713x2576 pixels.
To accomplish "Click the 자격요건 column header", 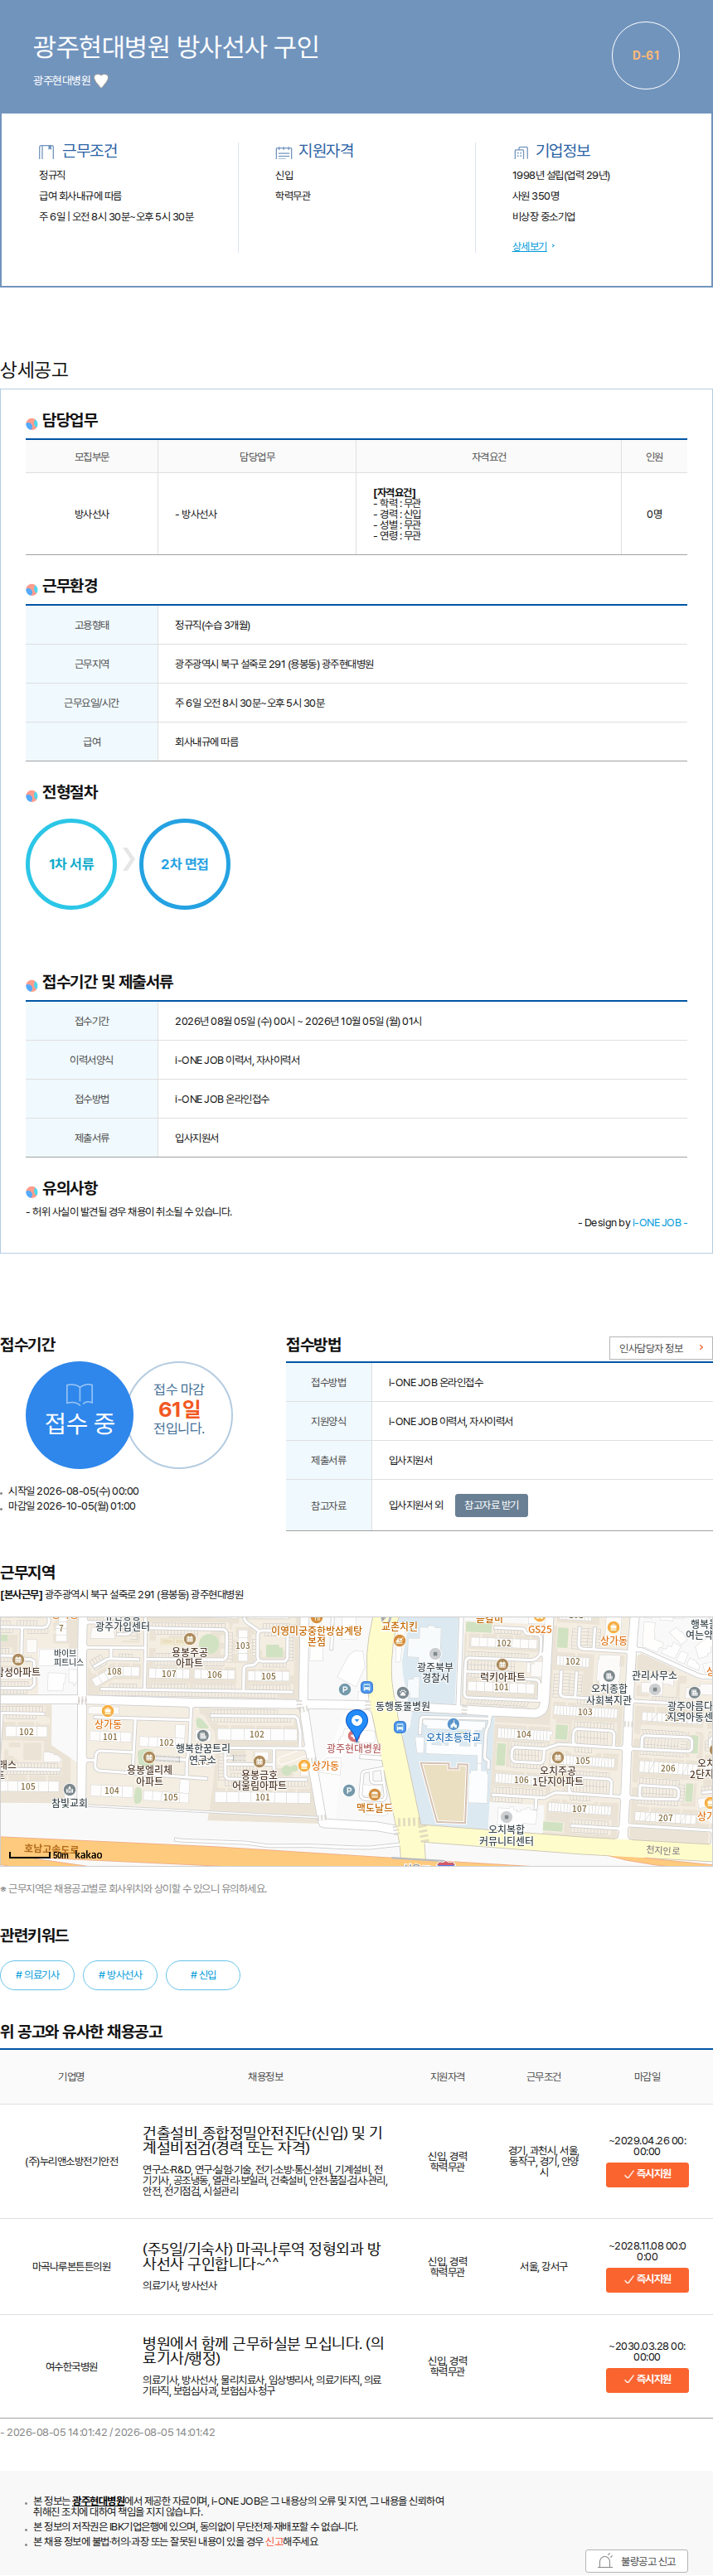I will pos(489,457).
